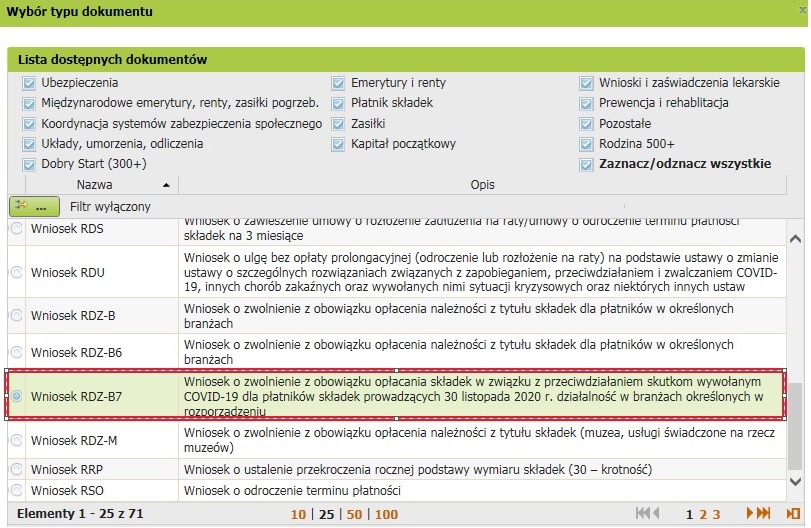Viewport: 811px width, 528px height.
Task: Select the Wniosek RRP radio button
Action: pos(17,469)
